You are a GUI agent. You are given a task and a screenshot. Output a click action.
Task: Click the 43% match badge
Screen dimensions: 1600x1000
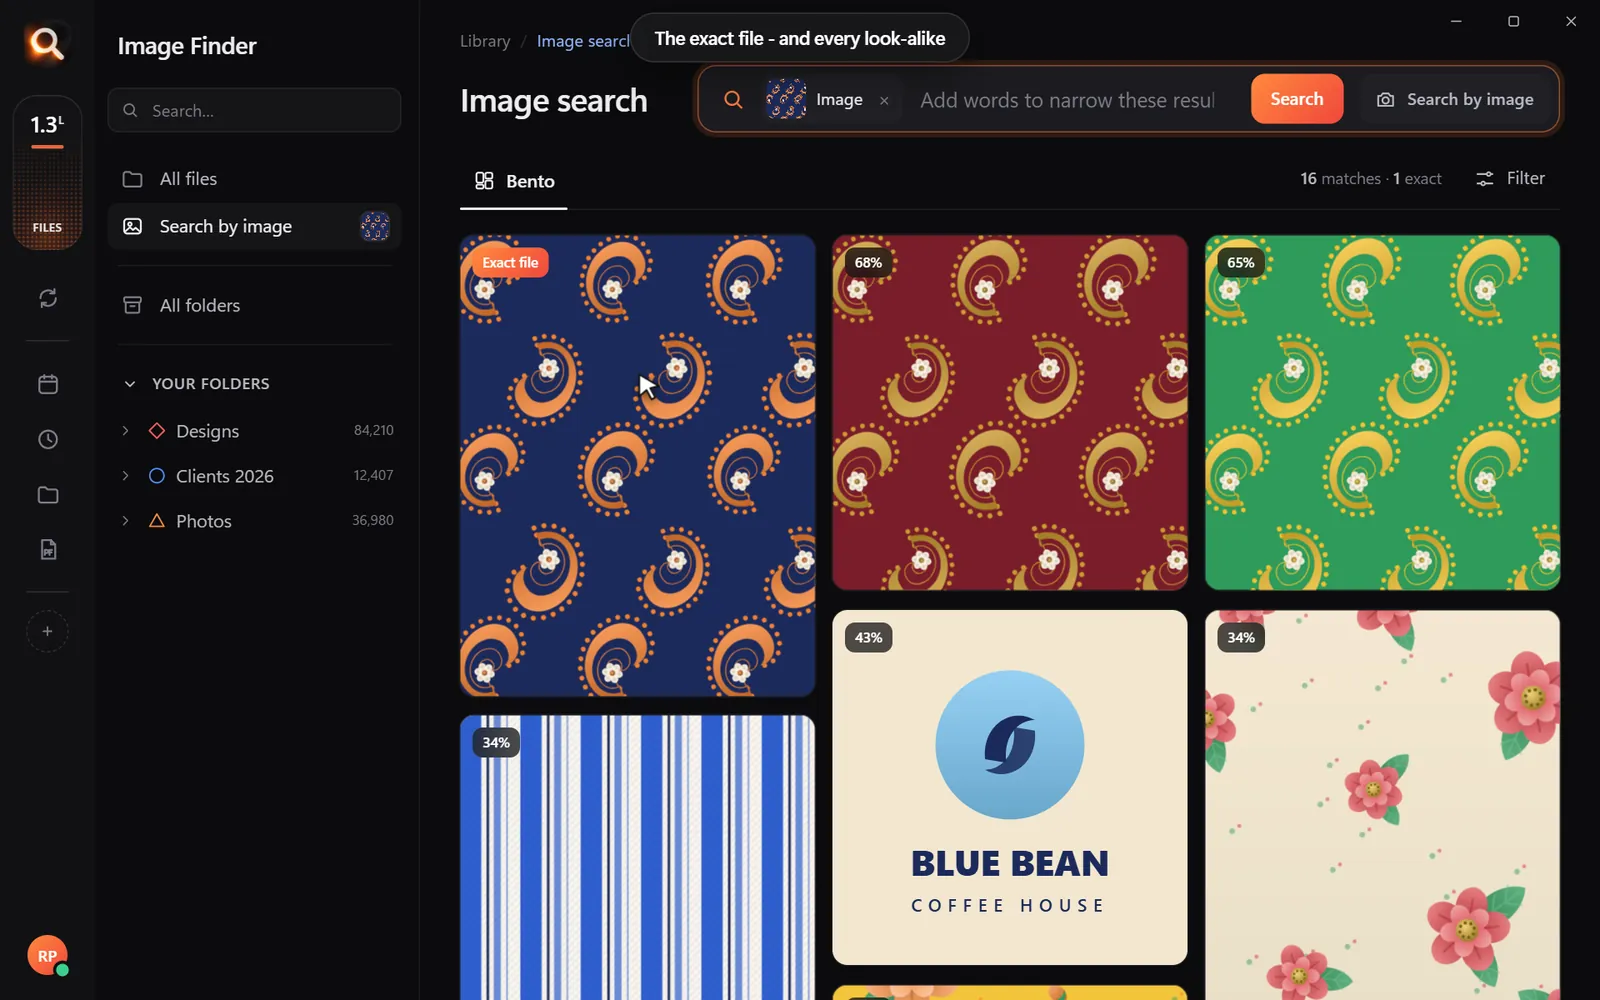[868, 638]
